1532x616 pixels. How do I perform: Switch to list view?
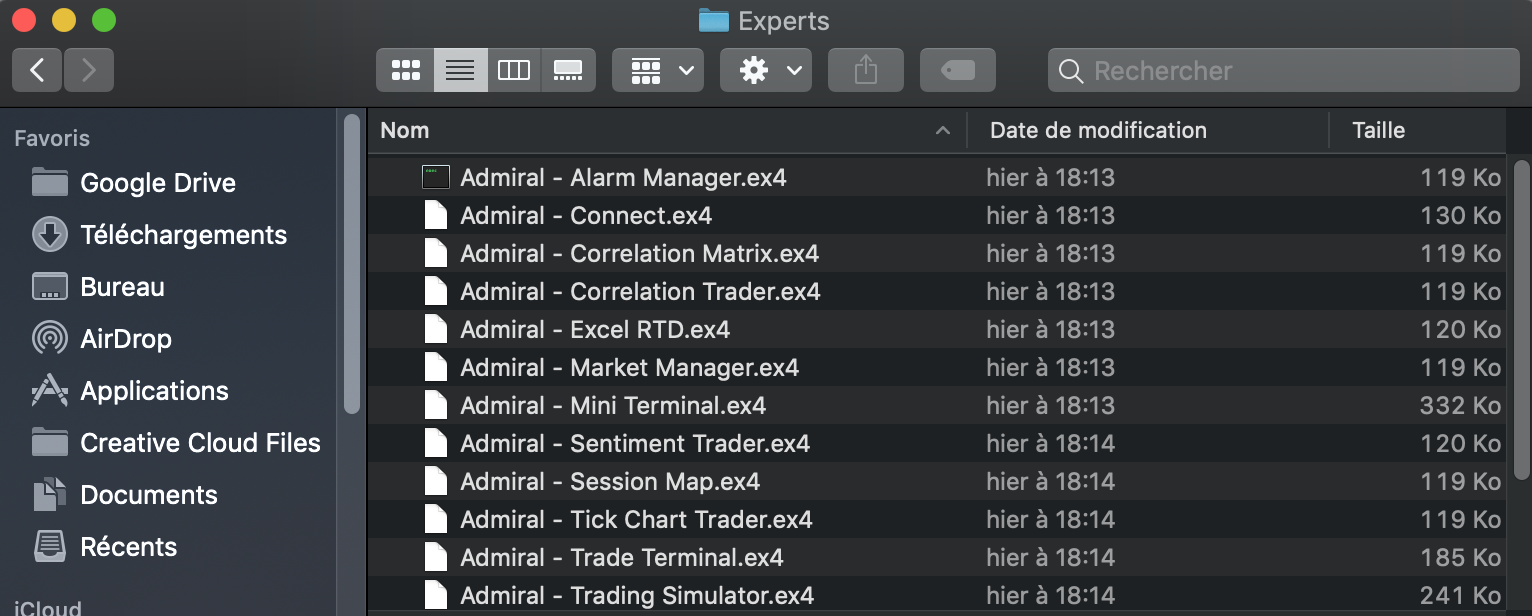[x=460, y=70]
